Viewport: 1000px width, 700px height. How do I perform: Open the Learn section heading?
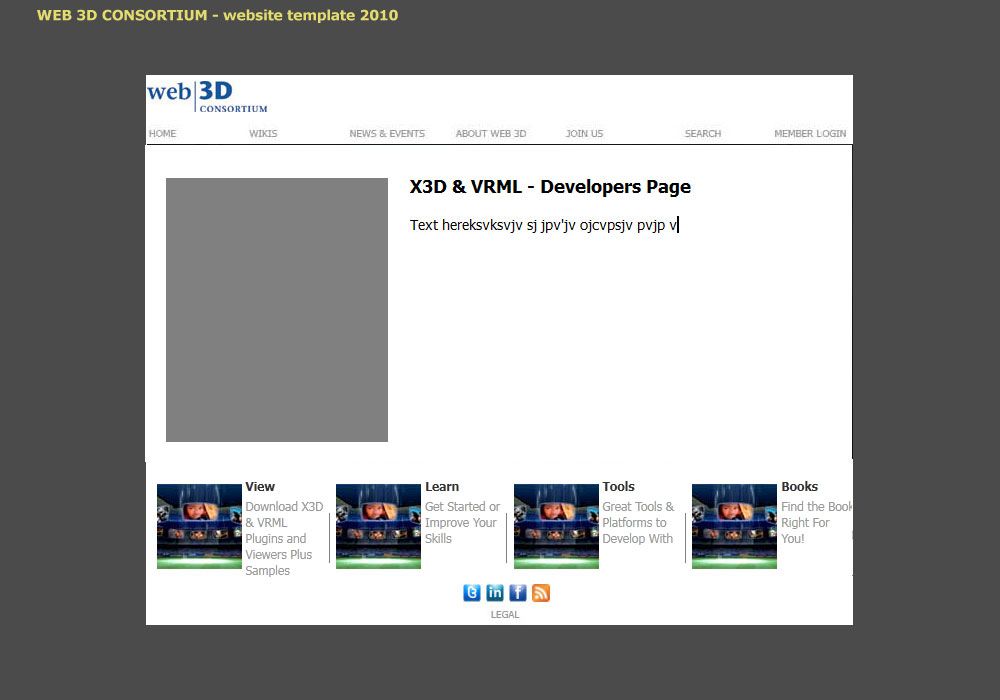pyautogui.click(x=442, y=486)
